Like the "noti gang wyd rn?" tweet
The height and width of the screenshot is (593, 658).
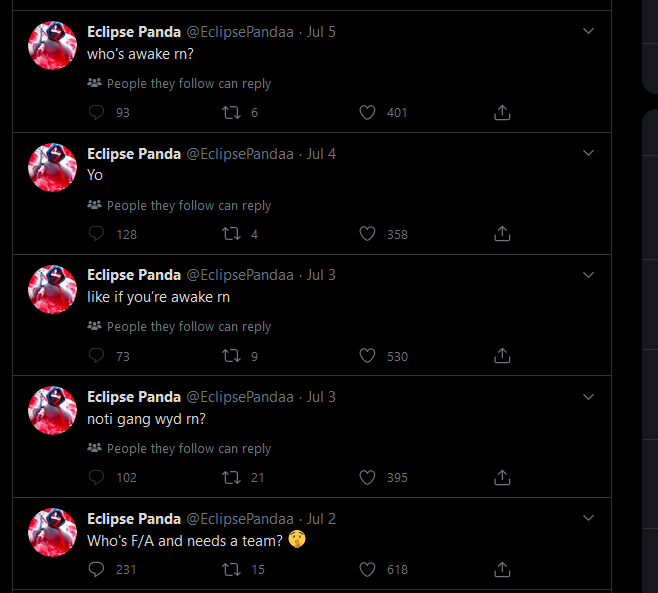[367, 477]
